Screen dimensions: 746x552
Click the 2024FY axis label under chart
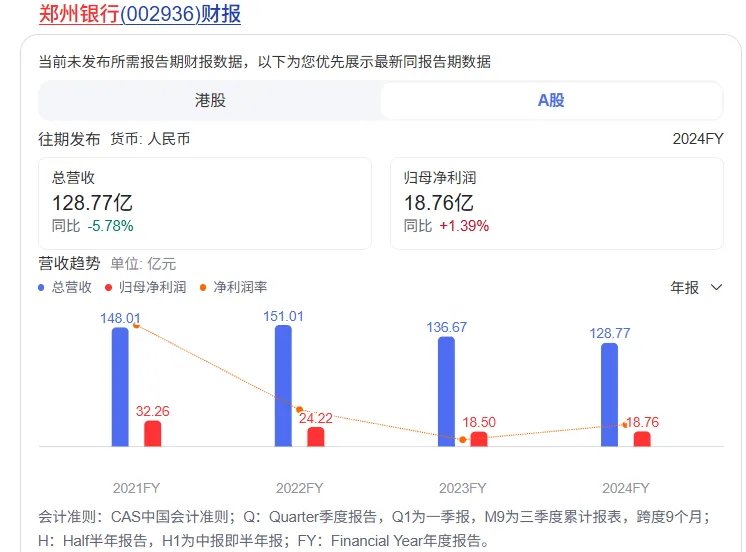(626, 488)
